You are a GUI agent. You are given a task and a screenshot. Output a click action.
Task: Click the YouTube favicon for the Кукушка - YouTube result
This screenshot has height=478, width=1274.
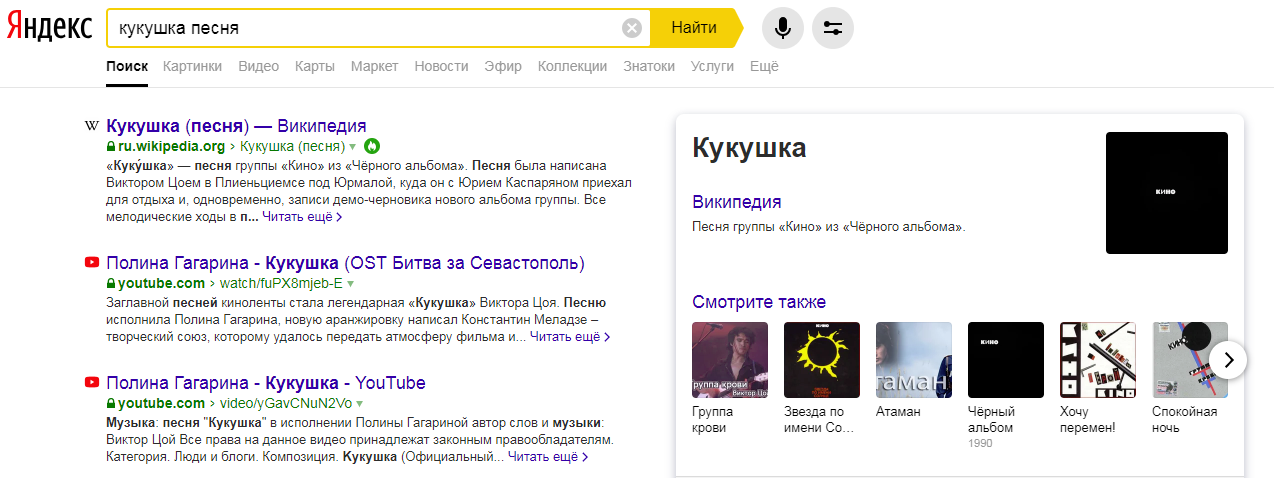pos(92,383)
